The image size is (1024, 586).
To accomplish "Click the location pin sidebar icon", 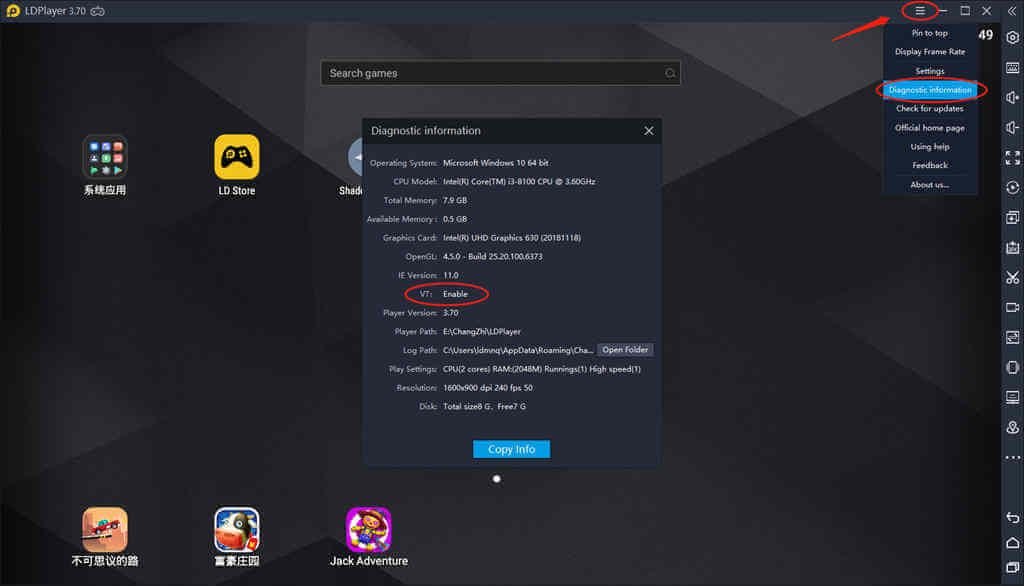I will (x=1012, y=427).
